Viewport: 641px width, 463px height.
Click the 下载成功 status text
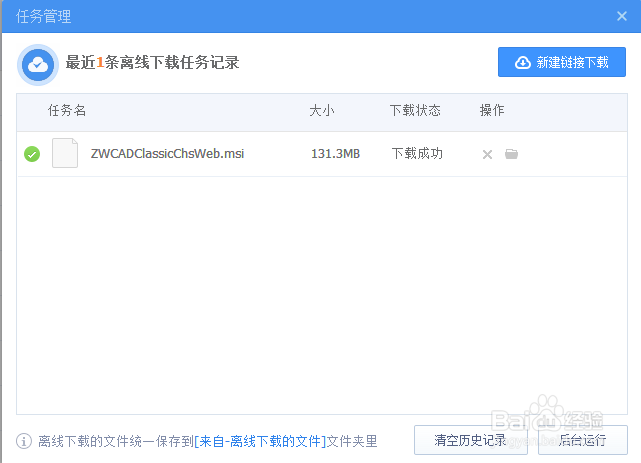point(417,154)
